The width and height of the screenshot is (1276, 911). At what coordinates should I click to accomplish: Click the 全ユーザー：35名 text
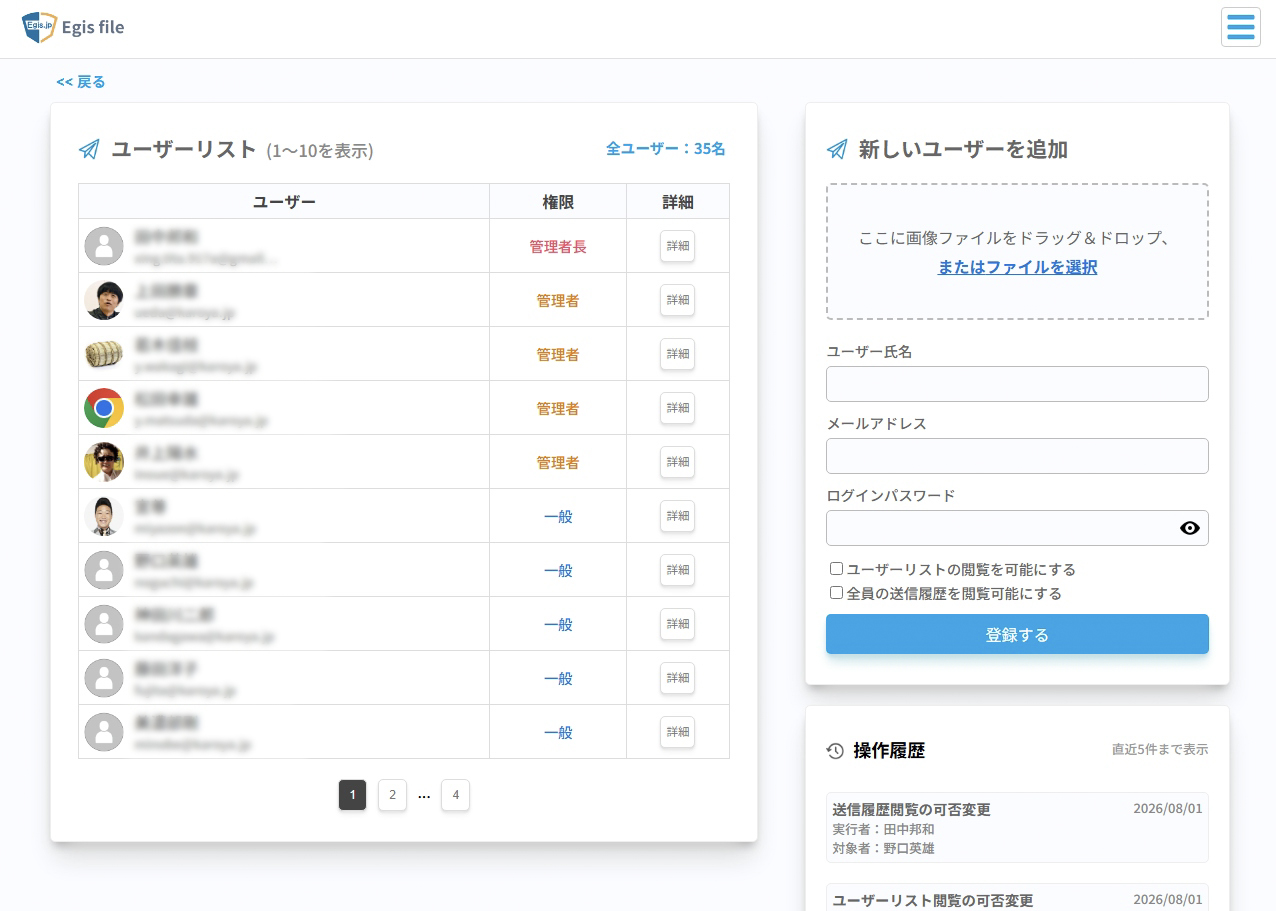point(666,148)
